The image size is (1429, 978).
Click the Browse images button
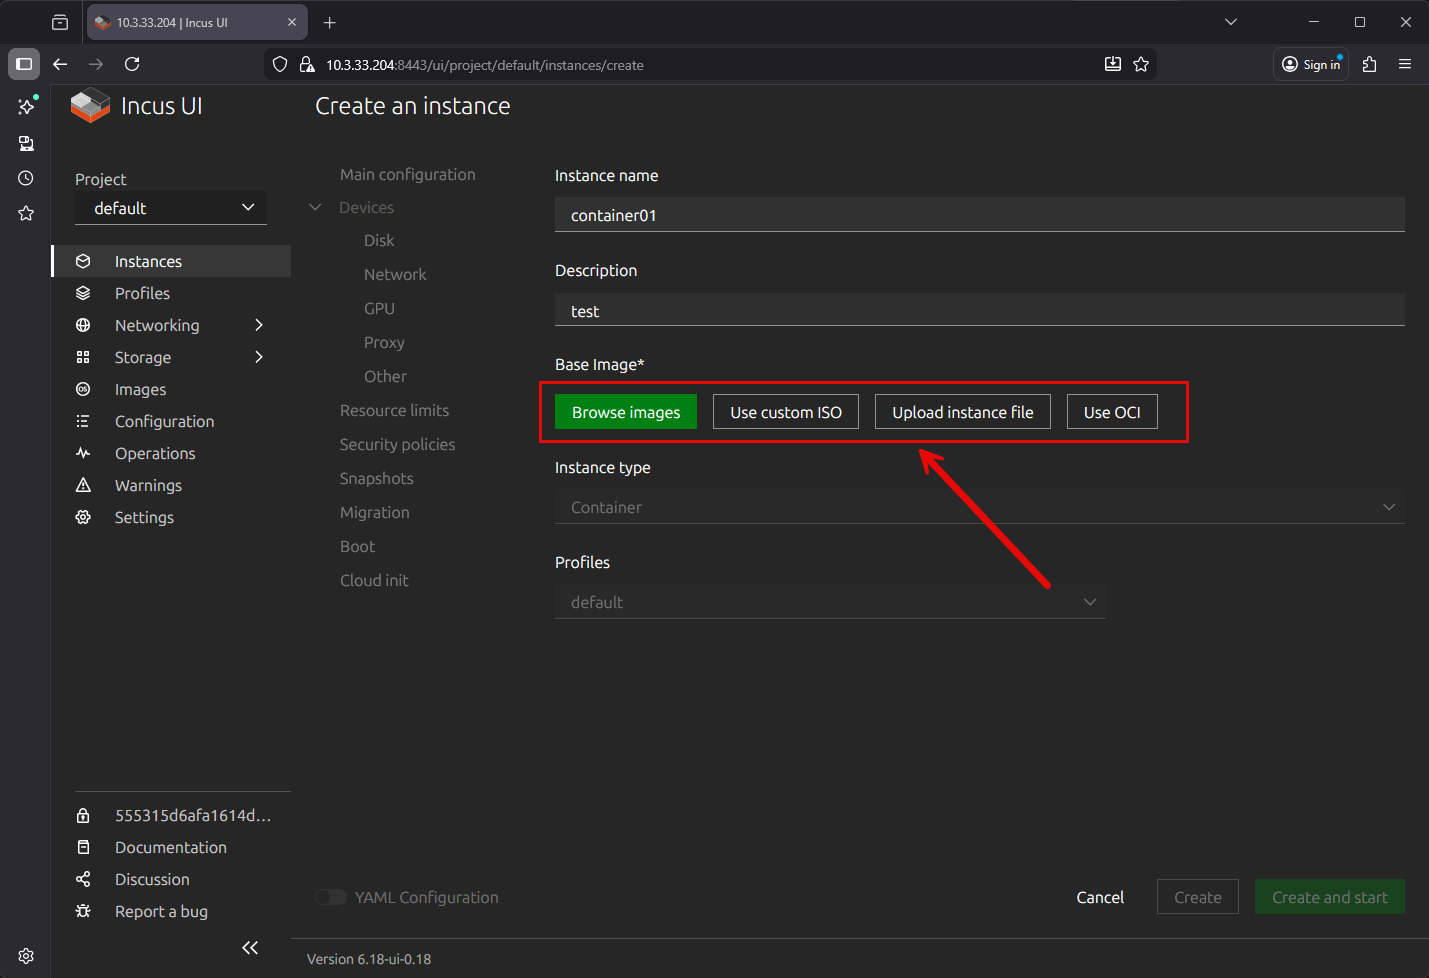tap(626, 412)
